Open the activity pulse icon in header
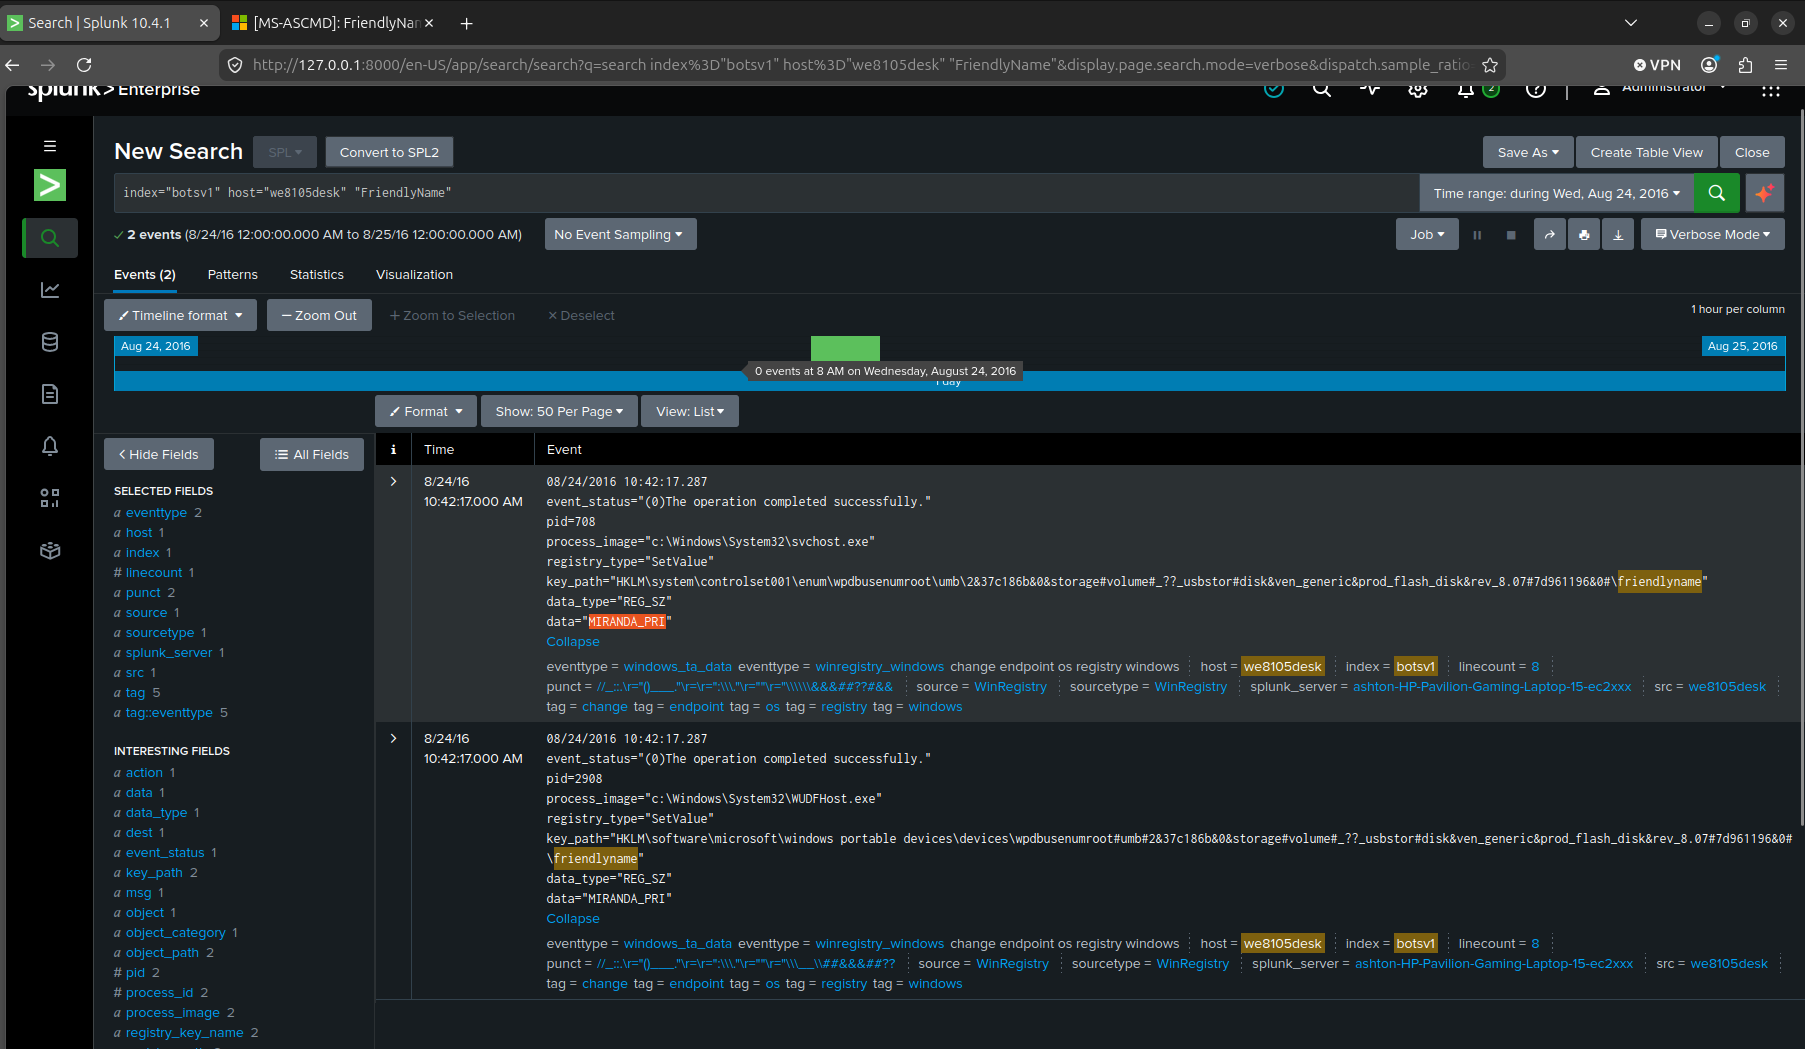1805x1049 pixels. 1370,90
